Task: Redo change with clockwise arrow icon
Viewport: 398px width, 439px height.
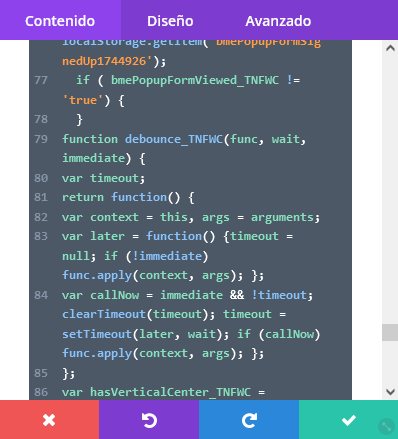Action: coord(249,420)
